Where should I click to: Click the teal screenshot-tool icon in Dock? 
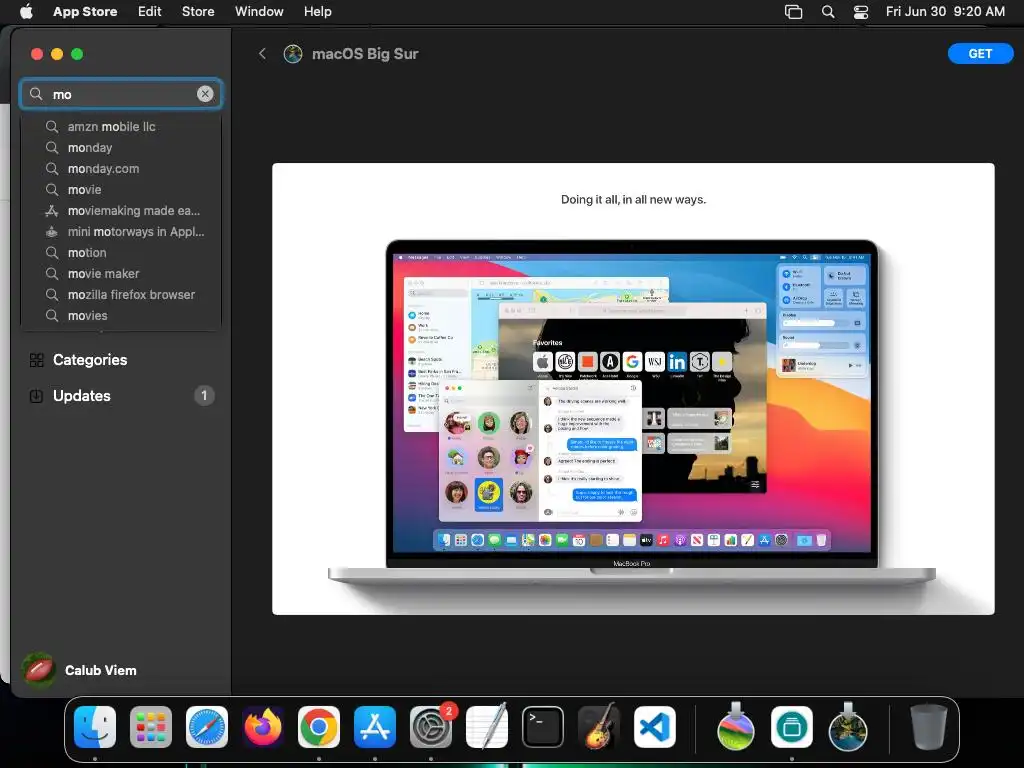pos(792,727)
